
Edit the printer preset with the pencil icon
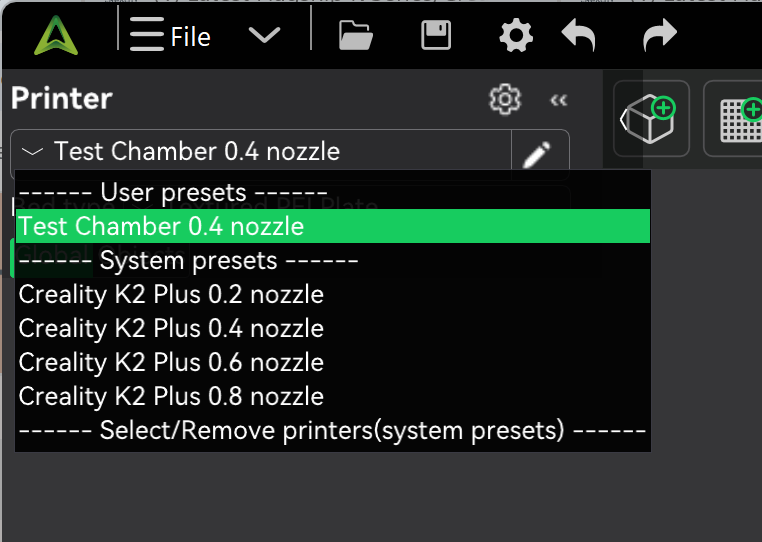[537, 154]
